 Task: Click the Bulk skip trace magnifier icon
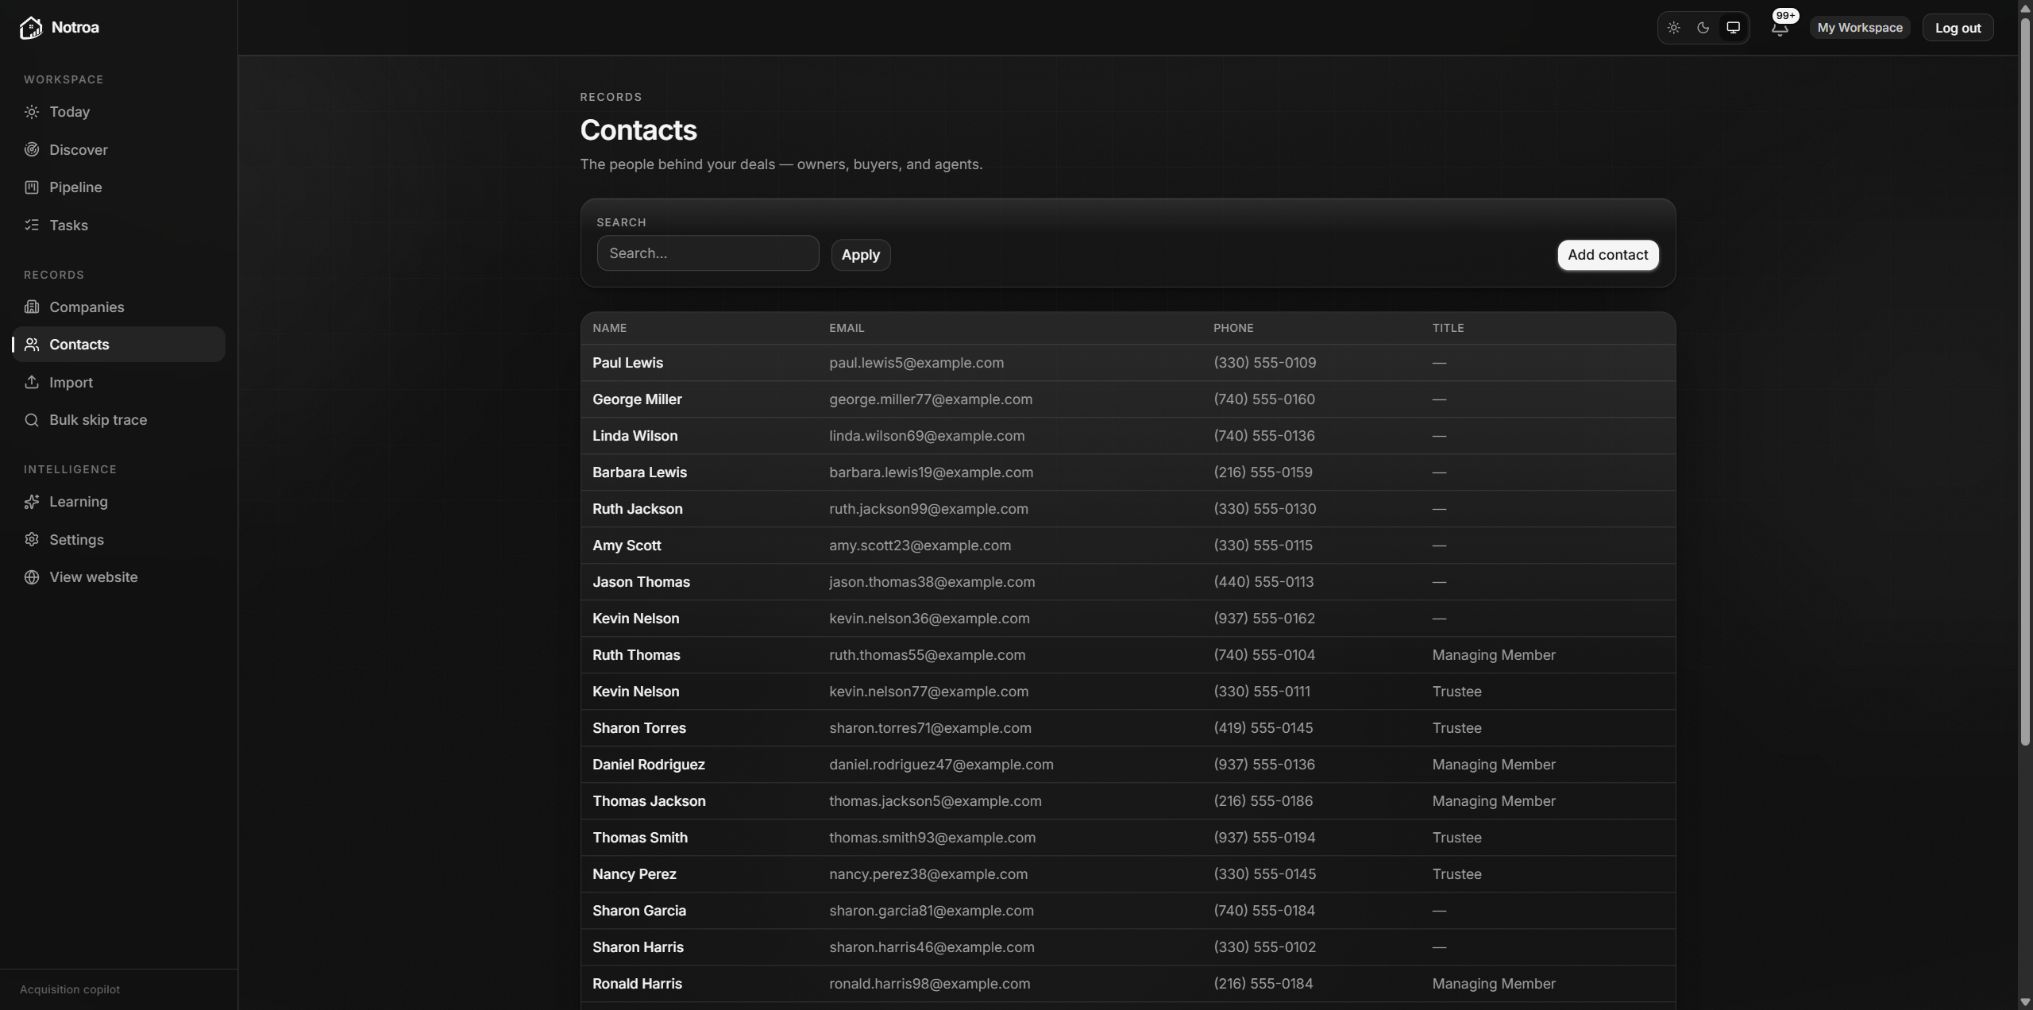pyautogui.click(x=32, y=420)
